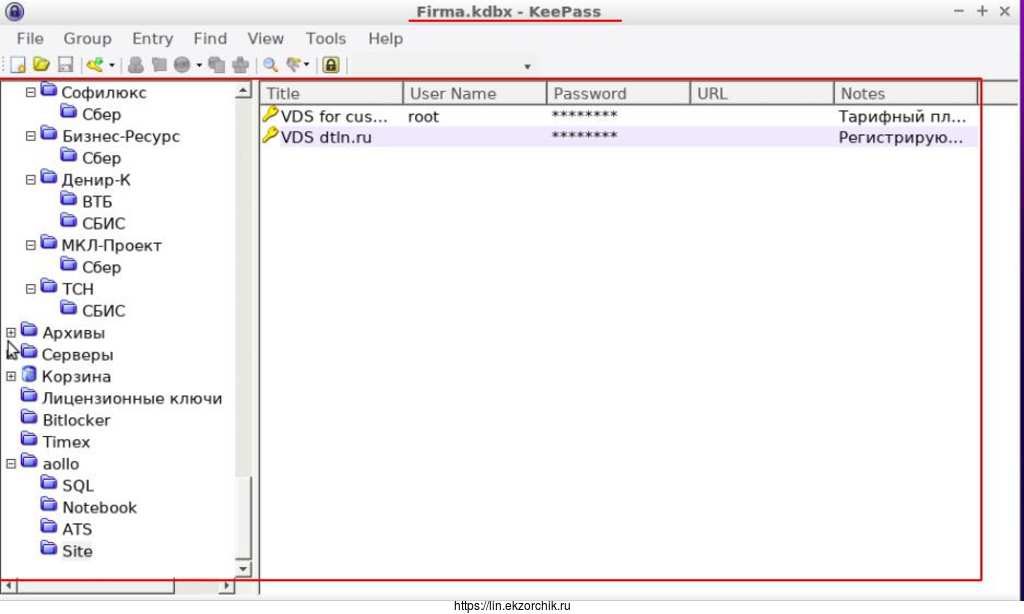Collapse the aollo group

pyautogui.click(x=11, y=464)
